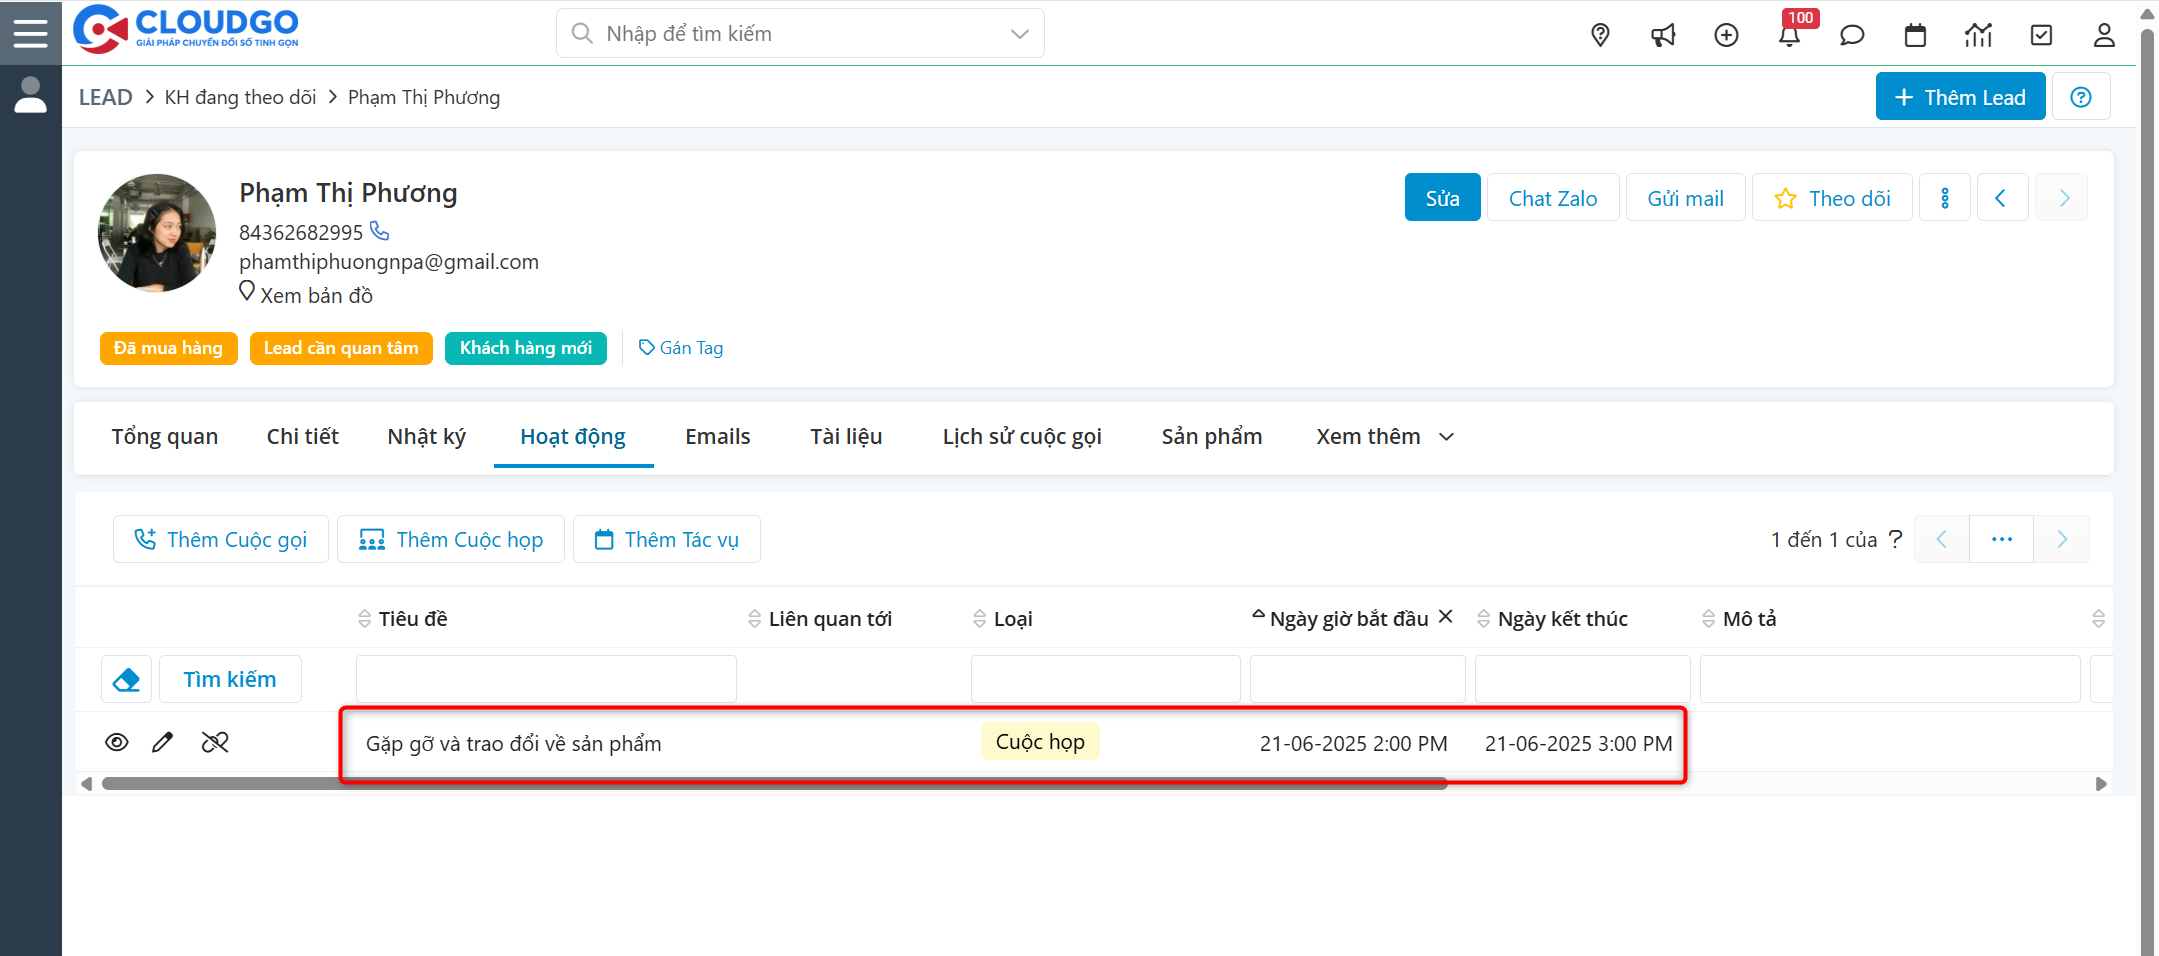Open notifications bell with 100 badge
The width and height of the screenshot is (2159, 956).
pos(1789,36)
